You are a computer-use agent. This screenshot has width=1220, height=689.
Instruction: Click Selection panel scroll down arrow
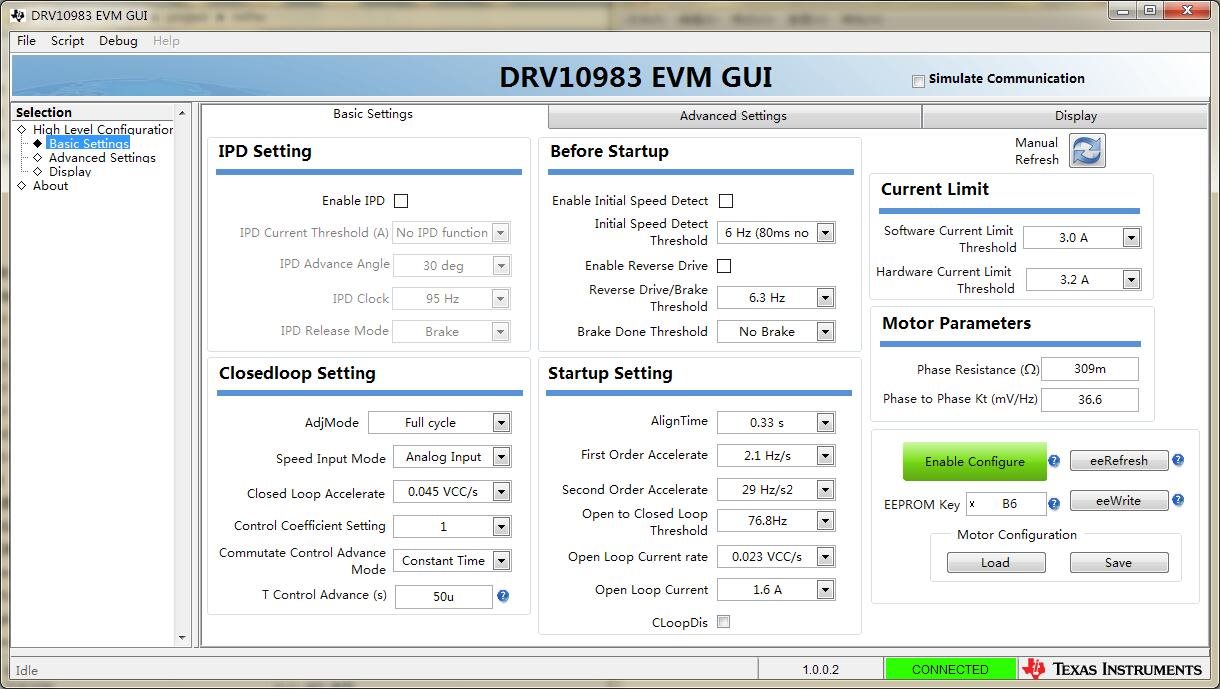click(182, 637)
